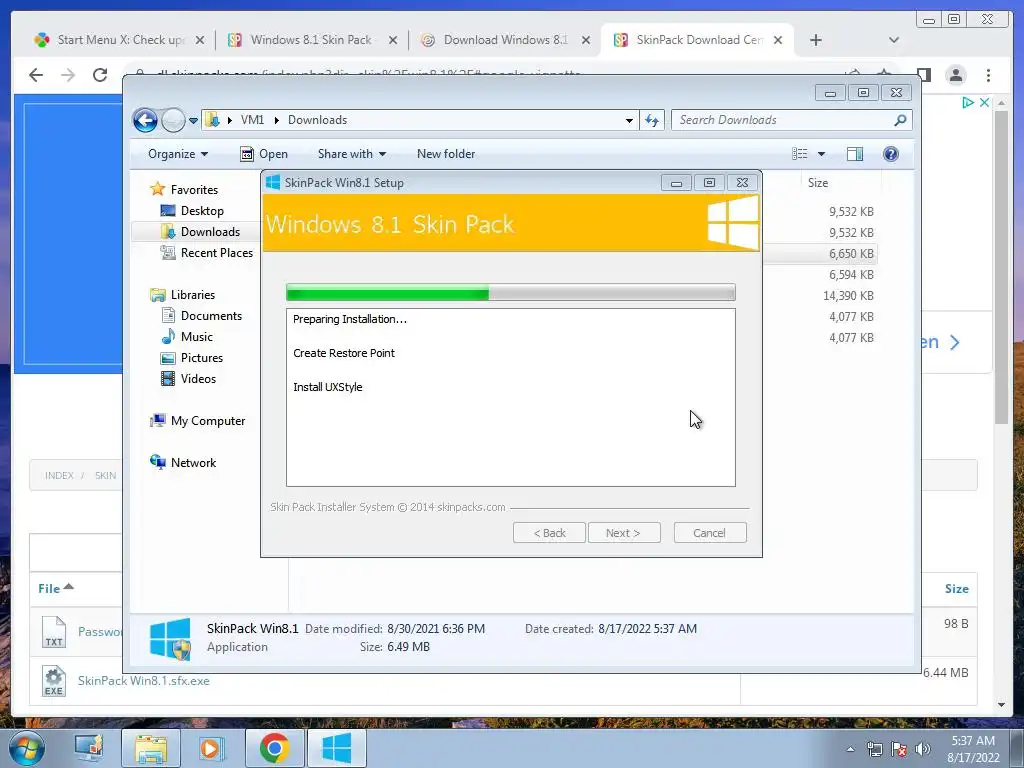
Task: Open the Organize menu
Action: (x=178, y=154)
